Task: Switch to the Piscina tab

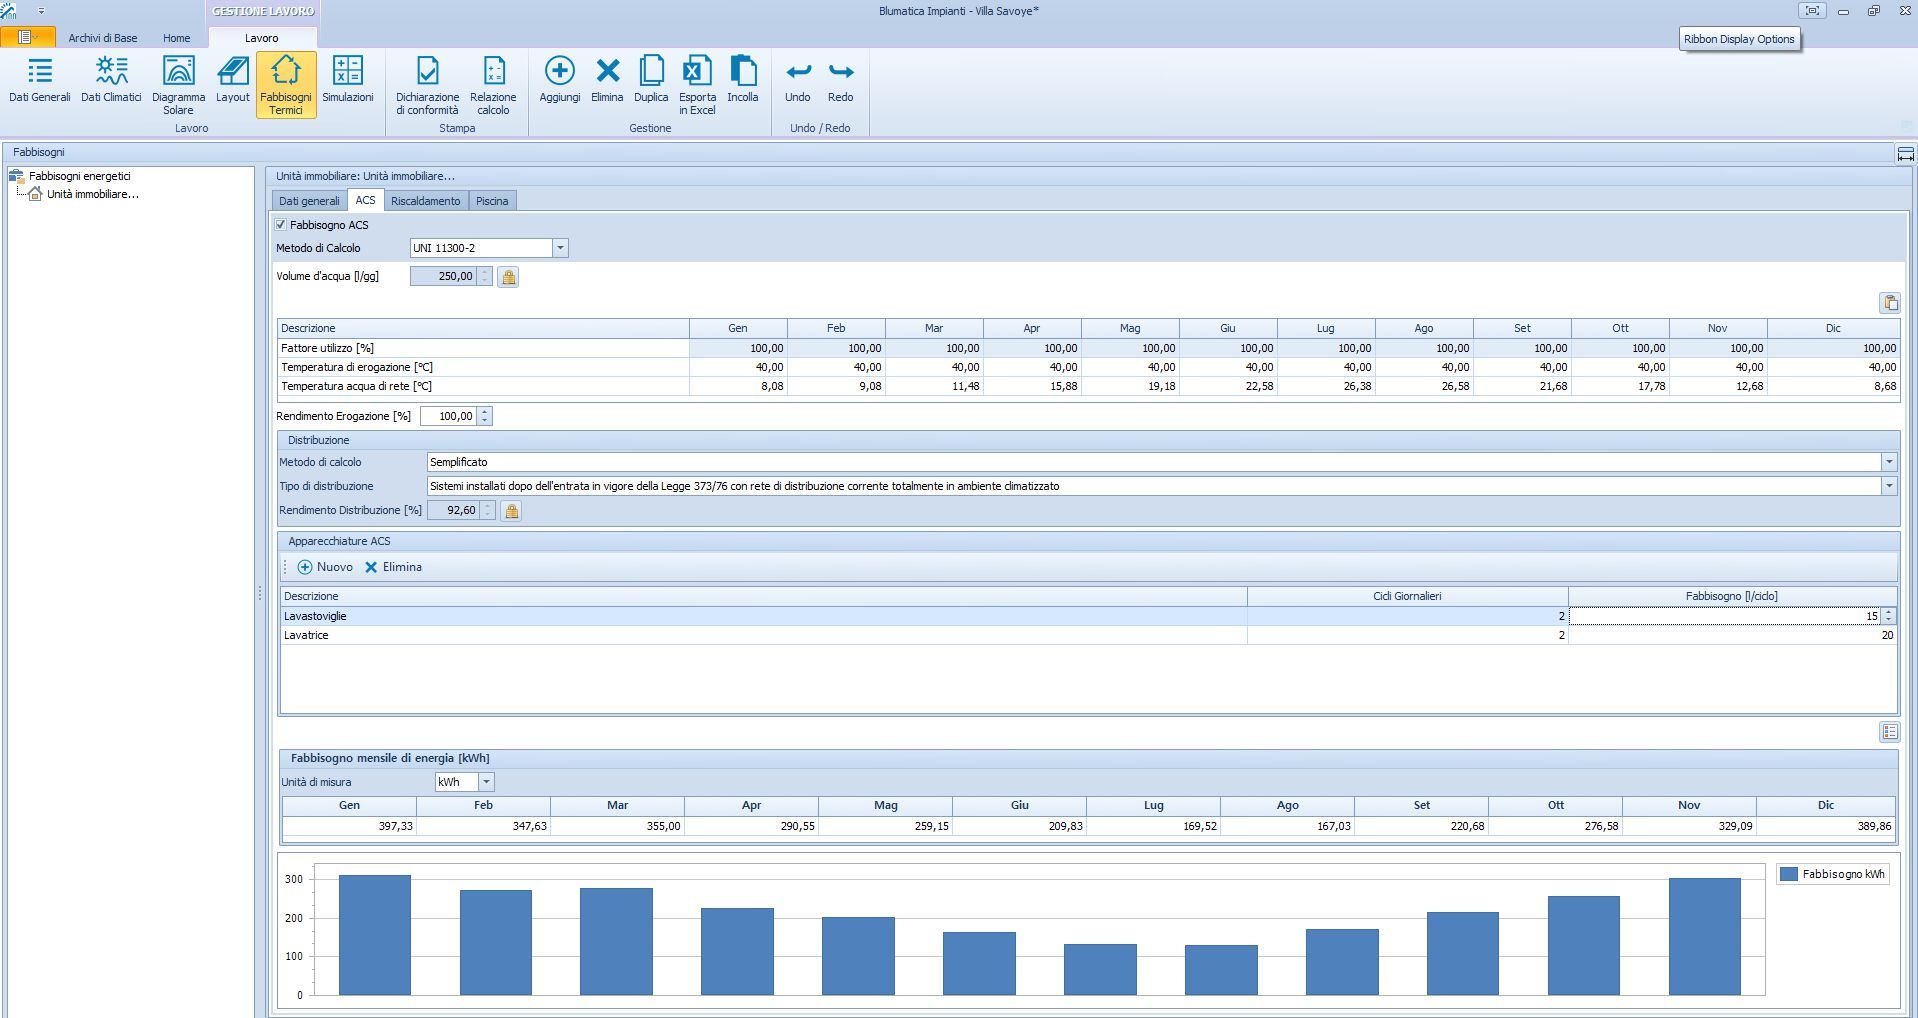Action: (491, 201)
